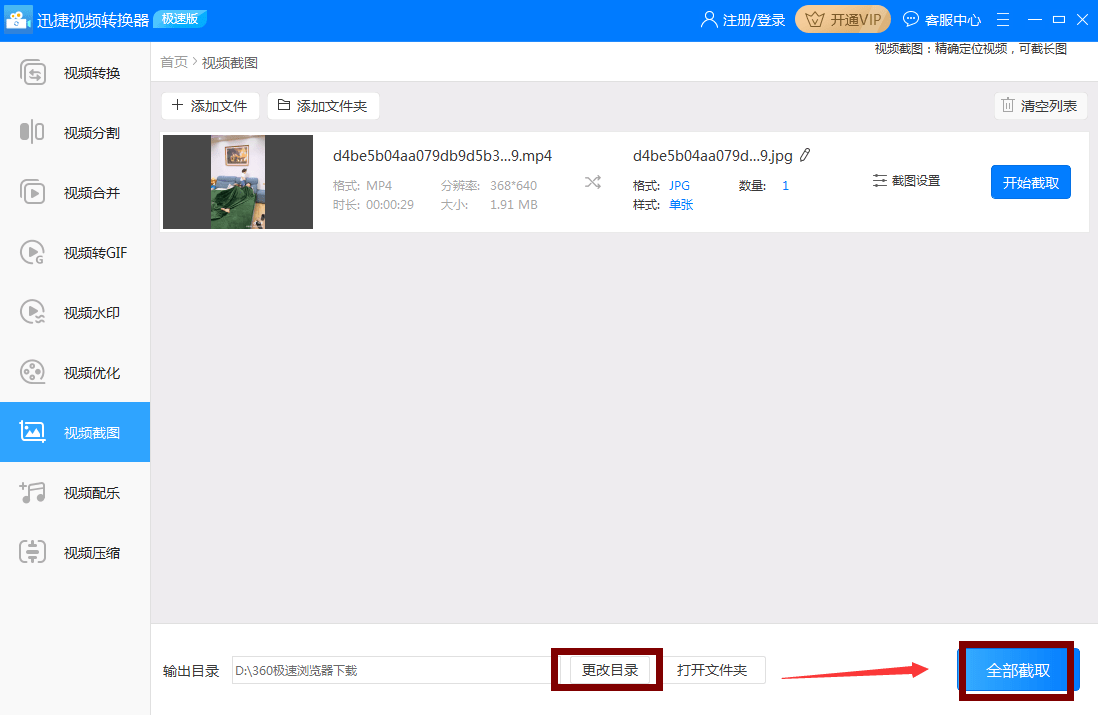Switch to 视频转GIF tool
The image size is (1098, 715).
pyautogui.click(x=75, y=253)
